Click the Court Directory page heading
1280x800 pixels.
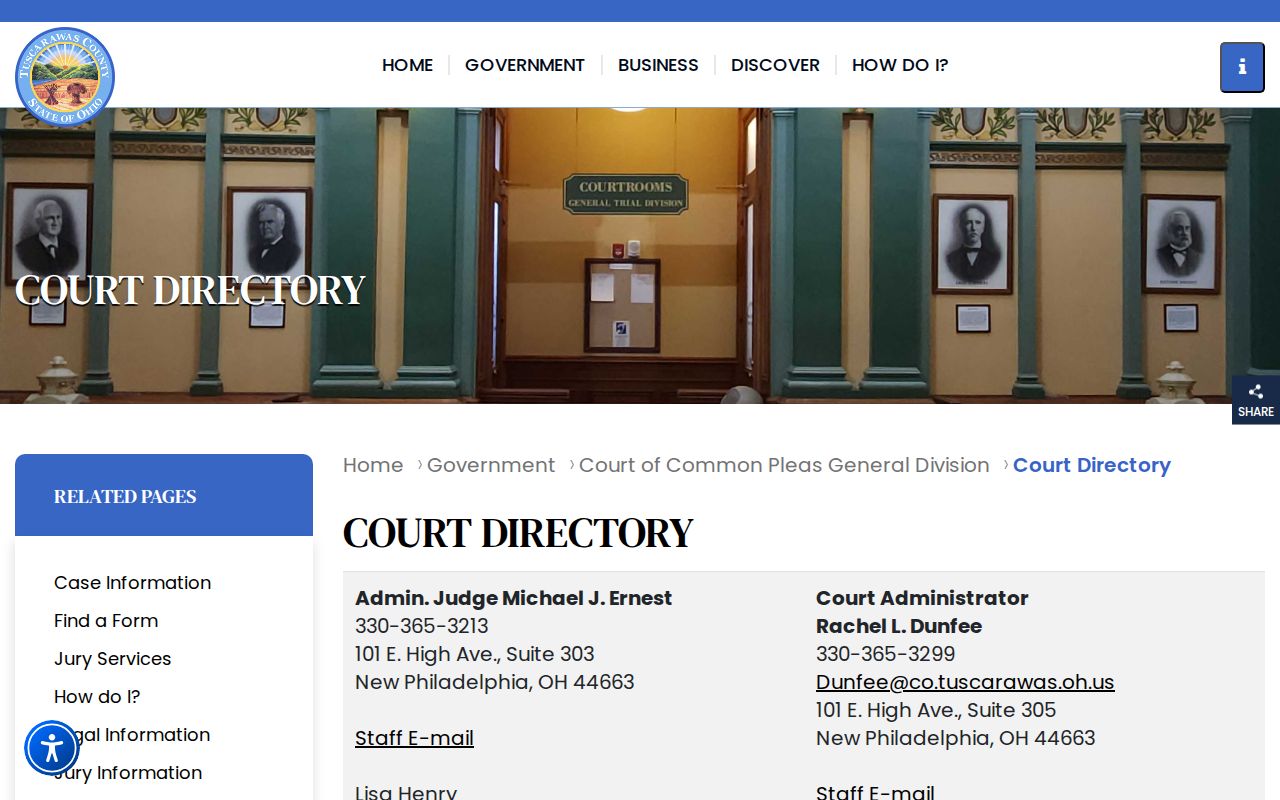(x=518, y=533)
